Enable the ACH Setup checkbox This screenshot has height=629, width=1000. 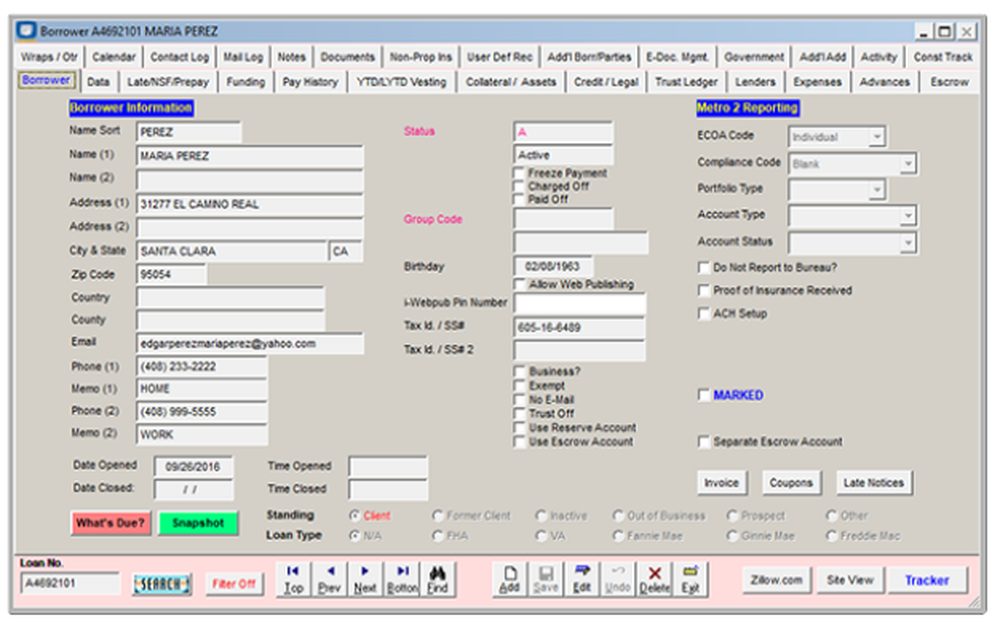tap(704, 313)
